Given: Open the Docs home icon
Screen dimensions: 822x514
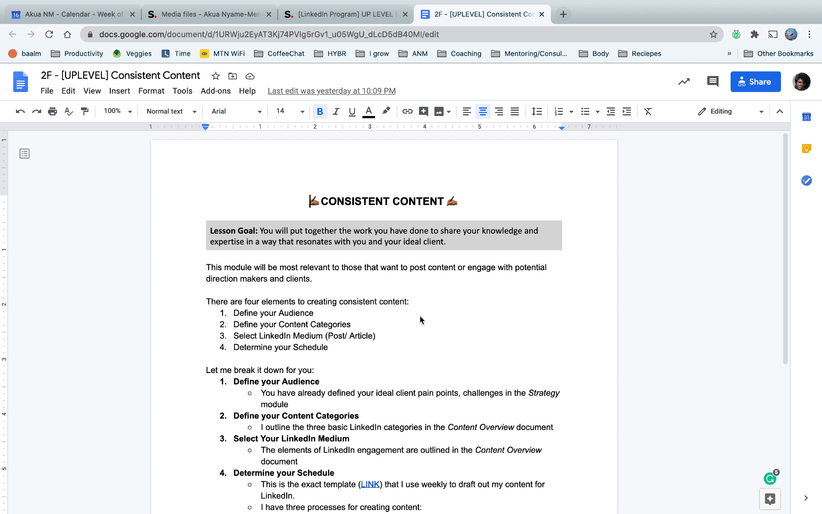Looking at the screenshot, I should point(20,82).
